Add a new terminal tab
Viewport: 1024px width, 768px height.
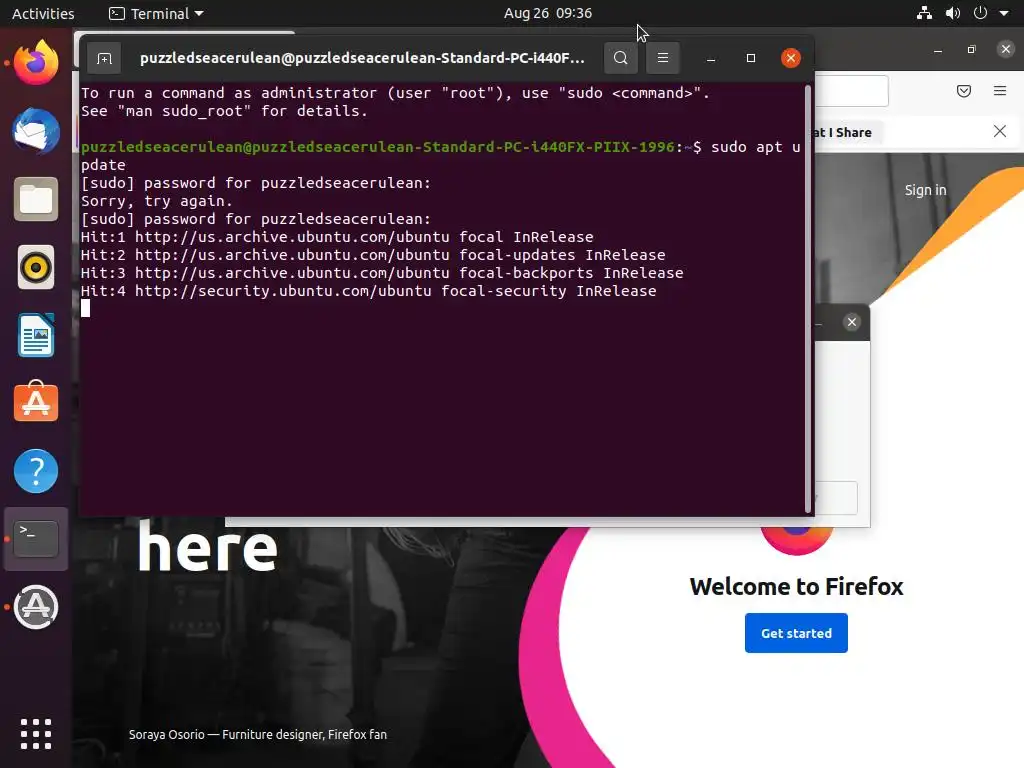[x=104, y=58]
